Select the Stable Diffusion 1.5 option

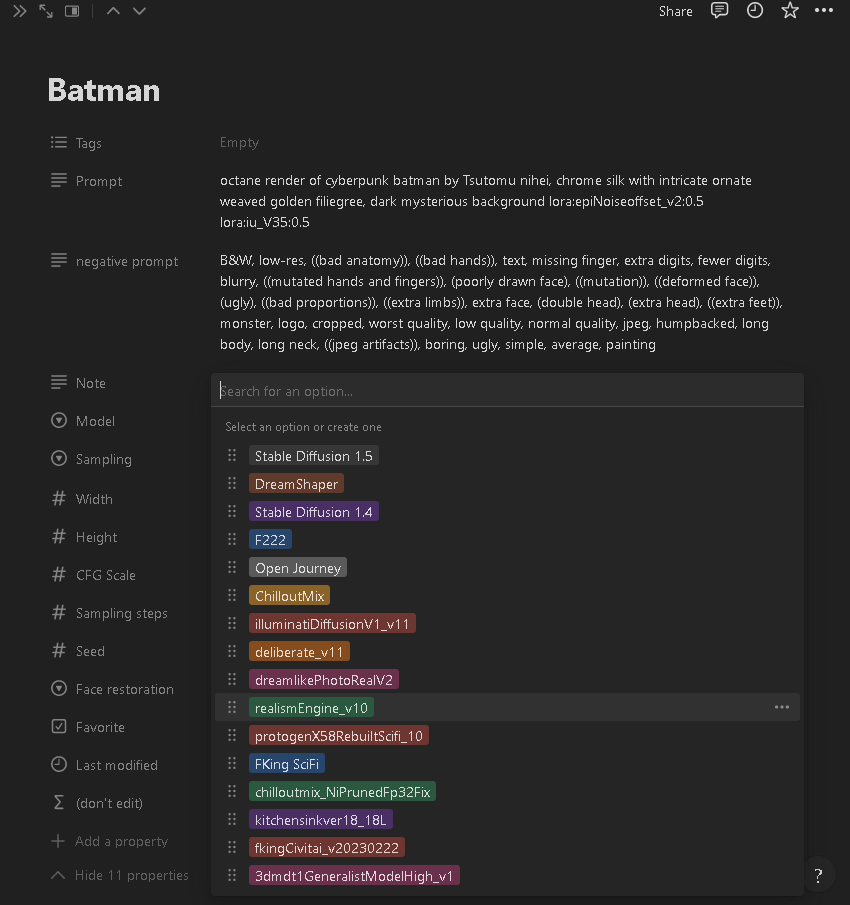[313, 456]
